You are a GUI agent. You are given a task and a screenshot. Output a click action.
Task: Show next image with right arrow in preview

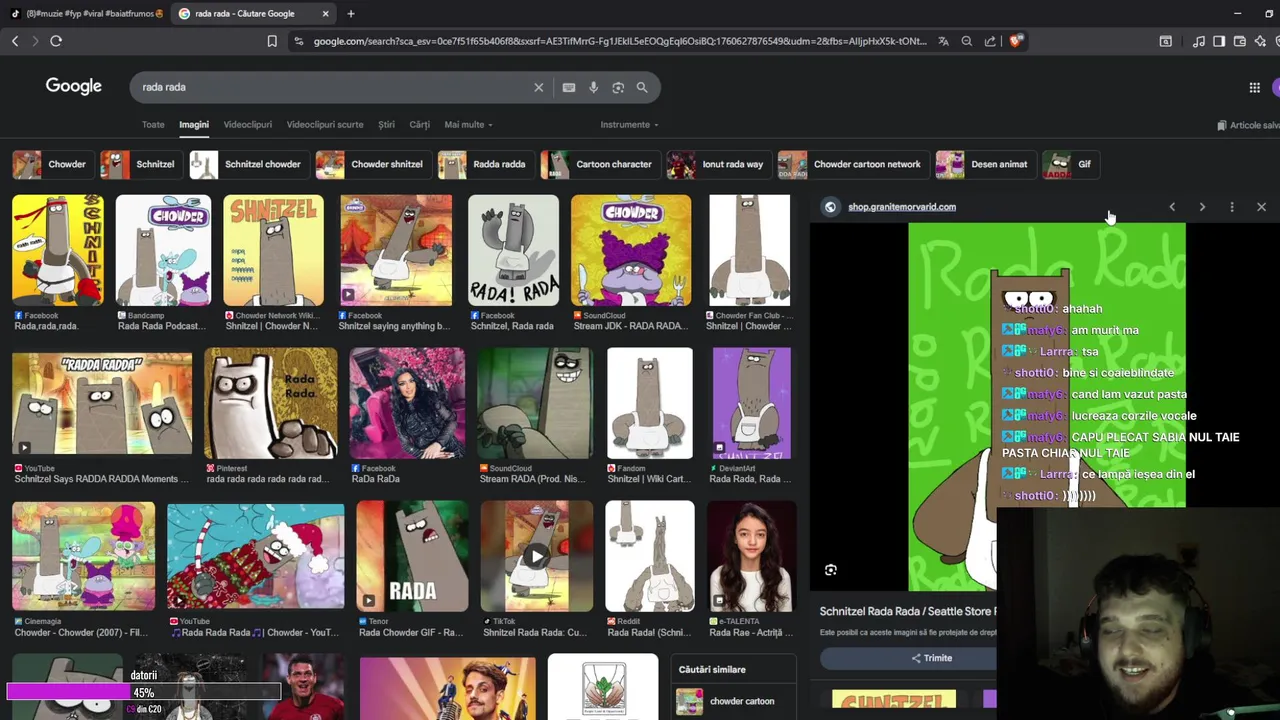(x=1202, y=207)
